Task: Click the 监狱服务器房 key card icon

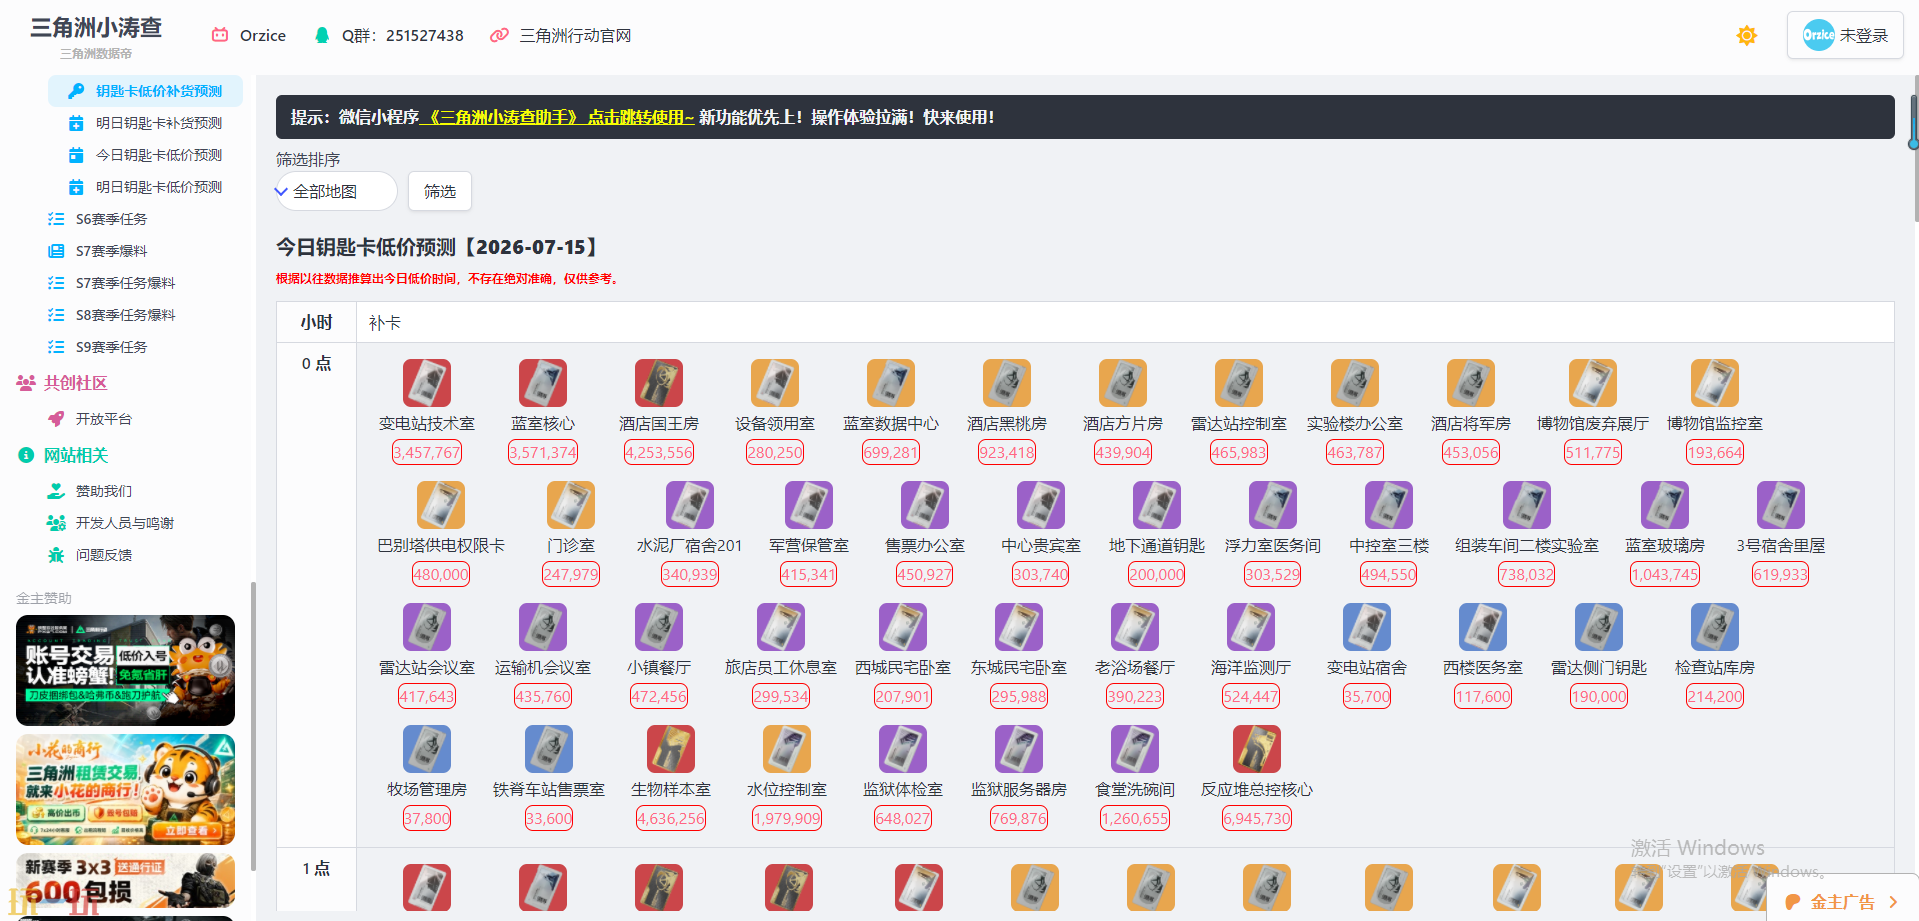Action: pos(1019,749)
